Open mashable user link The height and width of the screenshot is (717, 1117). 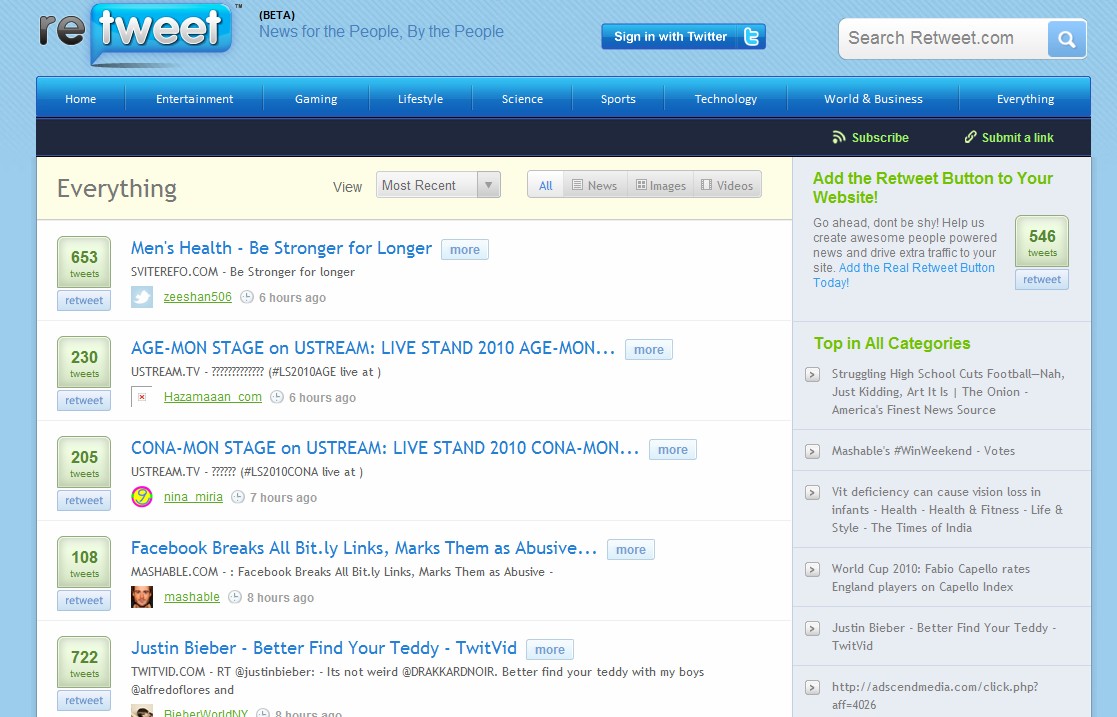click(192, 597)
